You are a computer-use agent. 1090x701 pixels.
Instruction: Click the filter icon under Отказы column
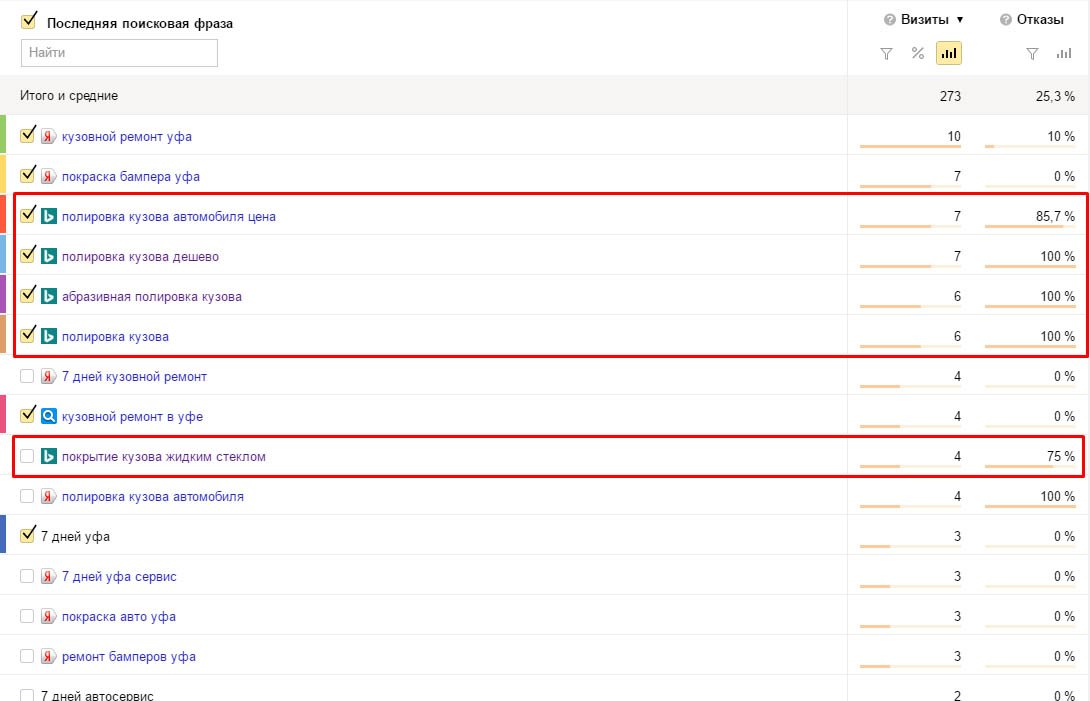tap(1032, 54)
